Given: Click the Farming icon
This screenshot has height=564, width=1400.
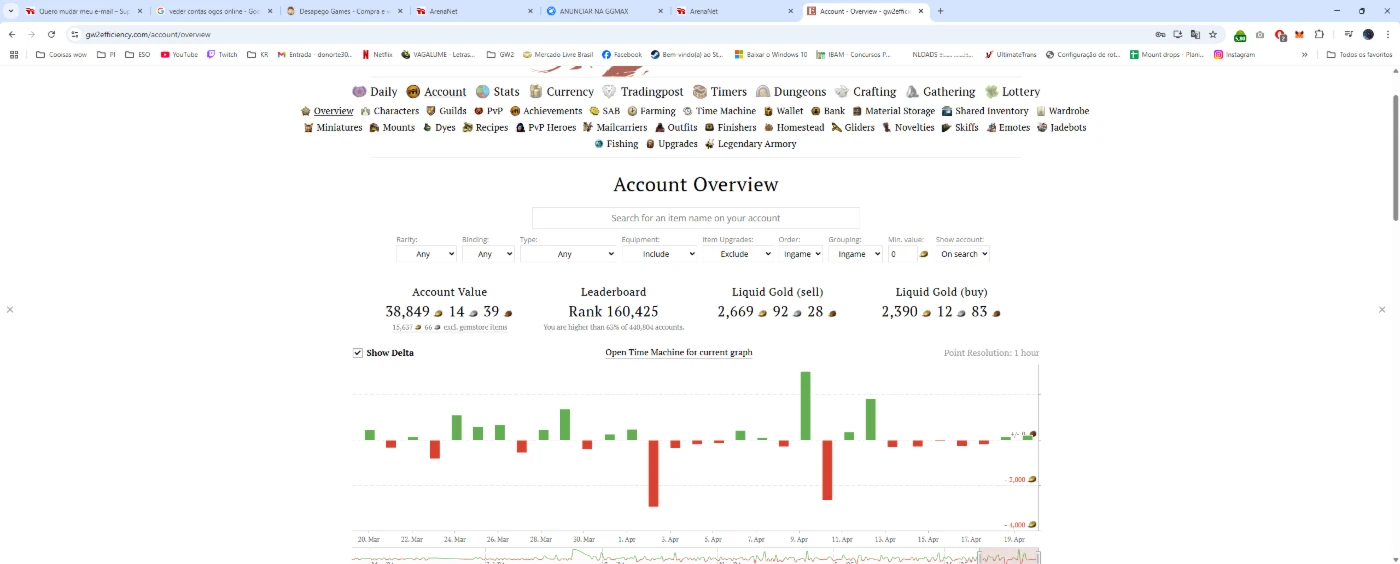Looking at the screenshot, I should tap(632, 111).
